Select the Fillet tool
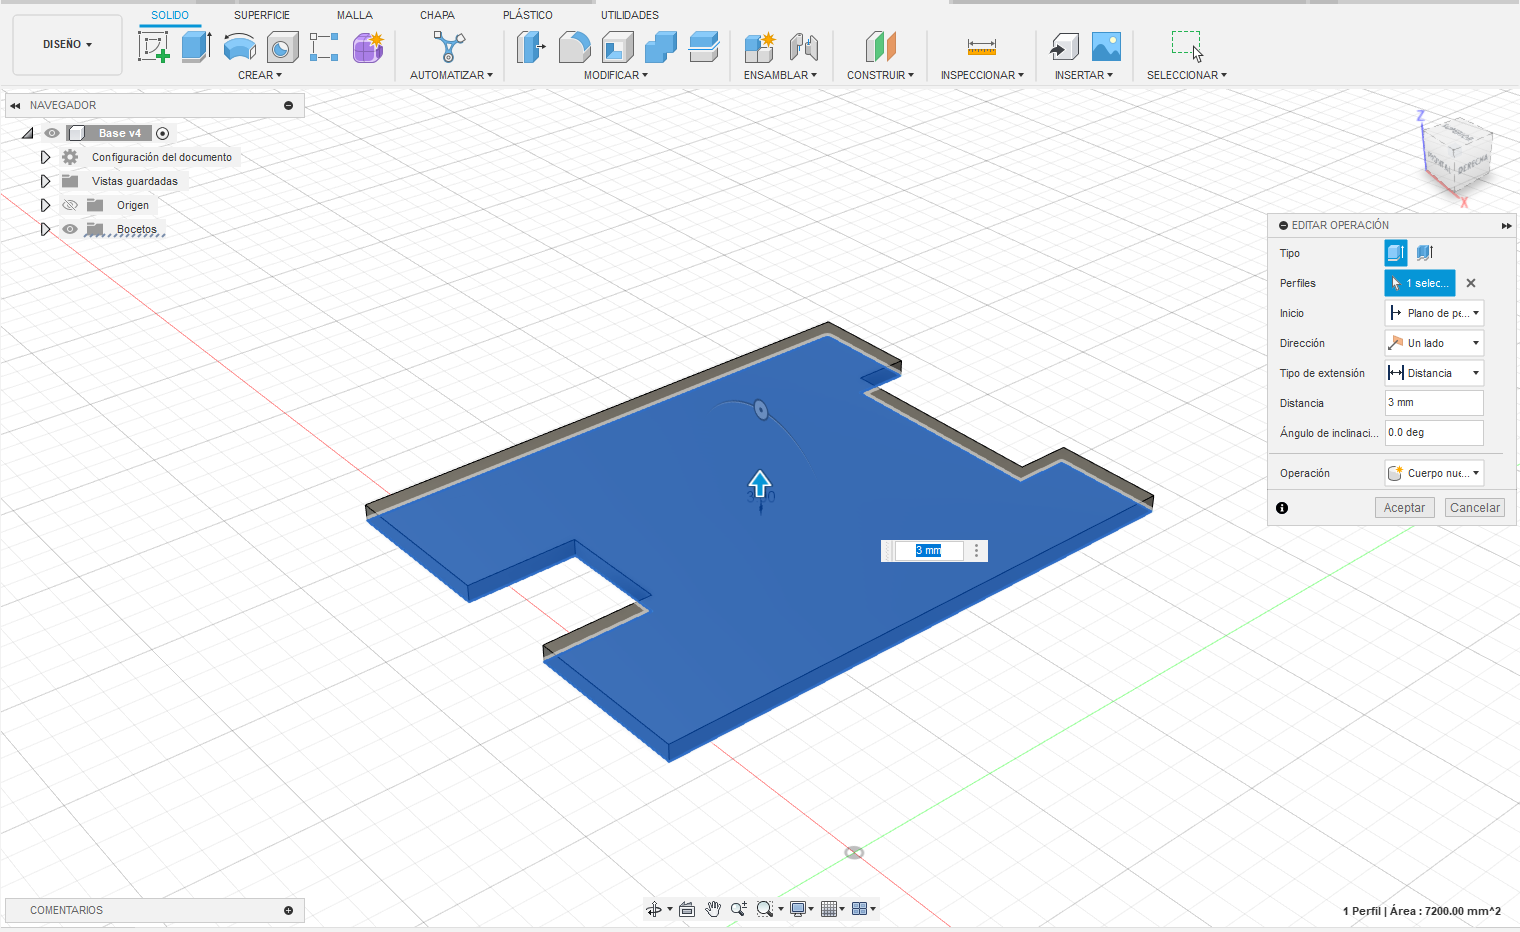The height and width of the screenshot is (932, 1520). (x=574, y=46)
